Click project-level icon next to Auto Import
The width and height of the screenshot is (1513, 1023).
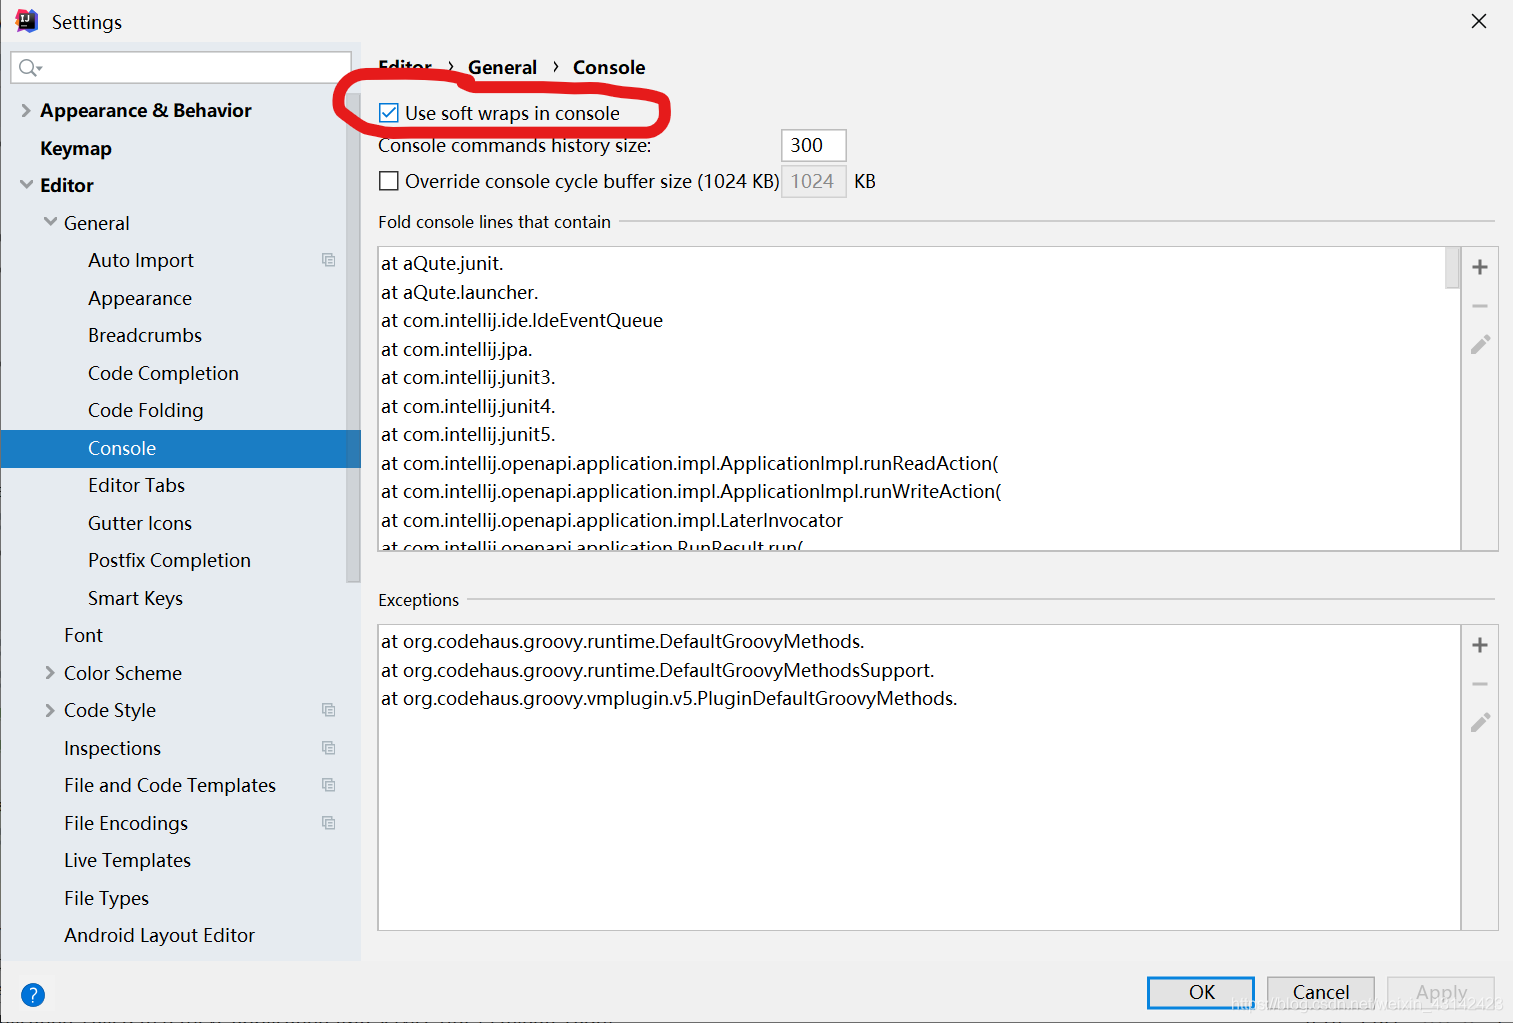coord(328,260)
